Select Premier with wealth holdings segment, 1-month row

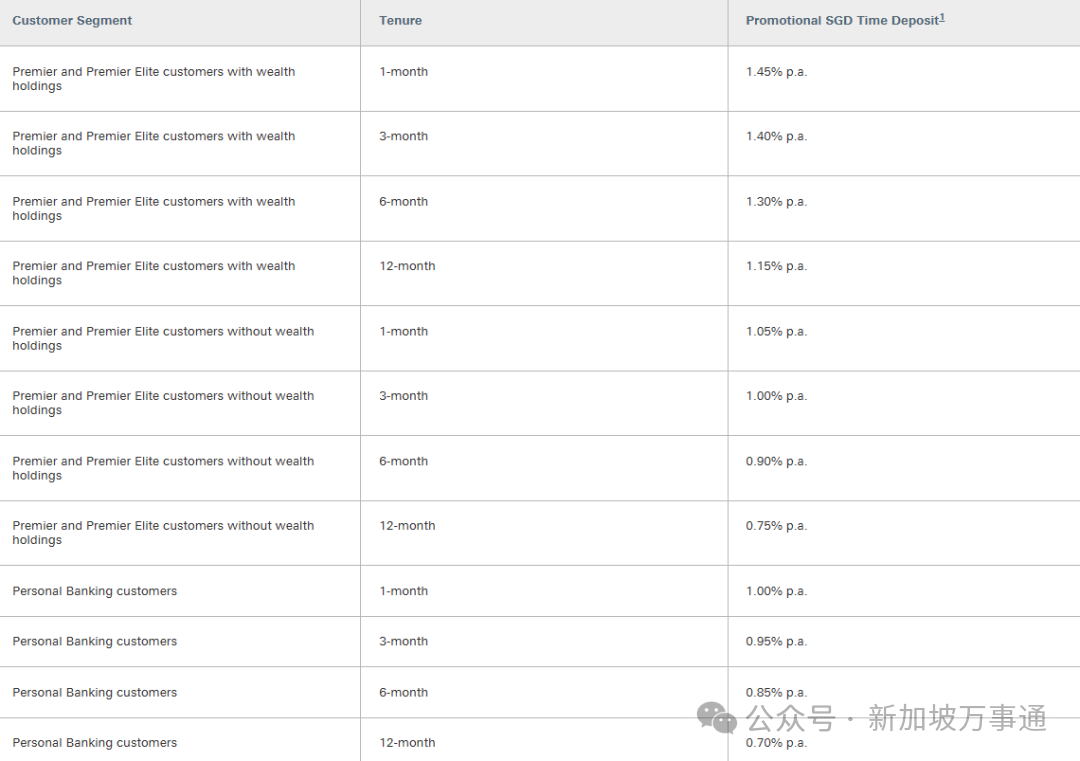[x=154, y=79]
